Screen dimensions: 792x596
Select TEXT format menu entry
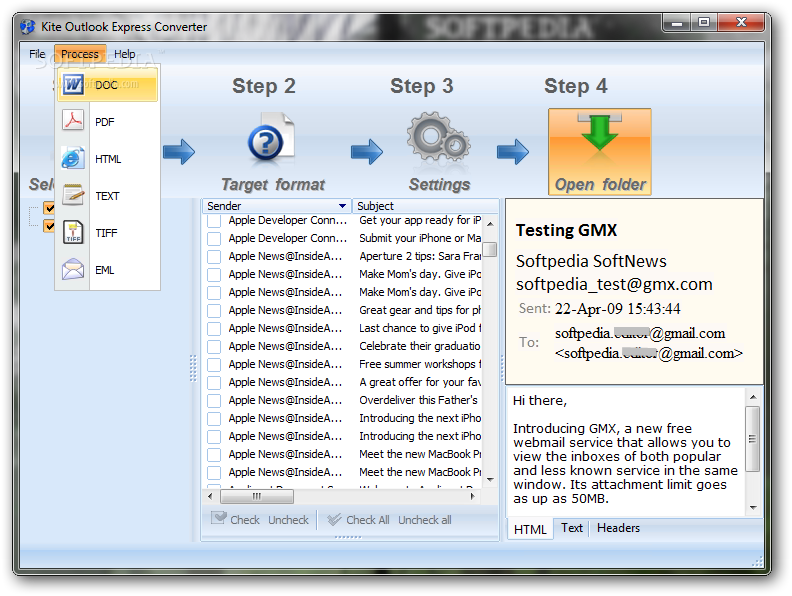[x=107, y=196]
